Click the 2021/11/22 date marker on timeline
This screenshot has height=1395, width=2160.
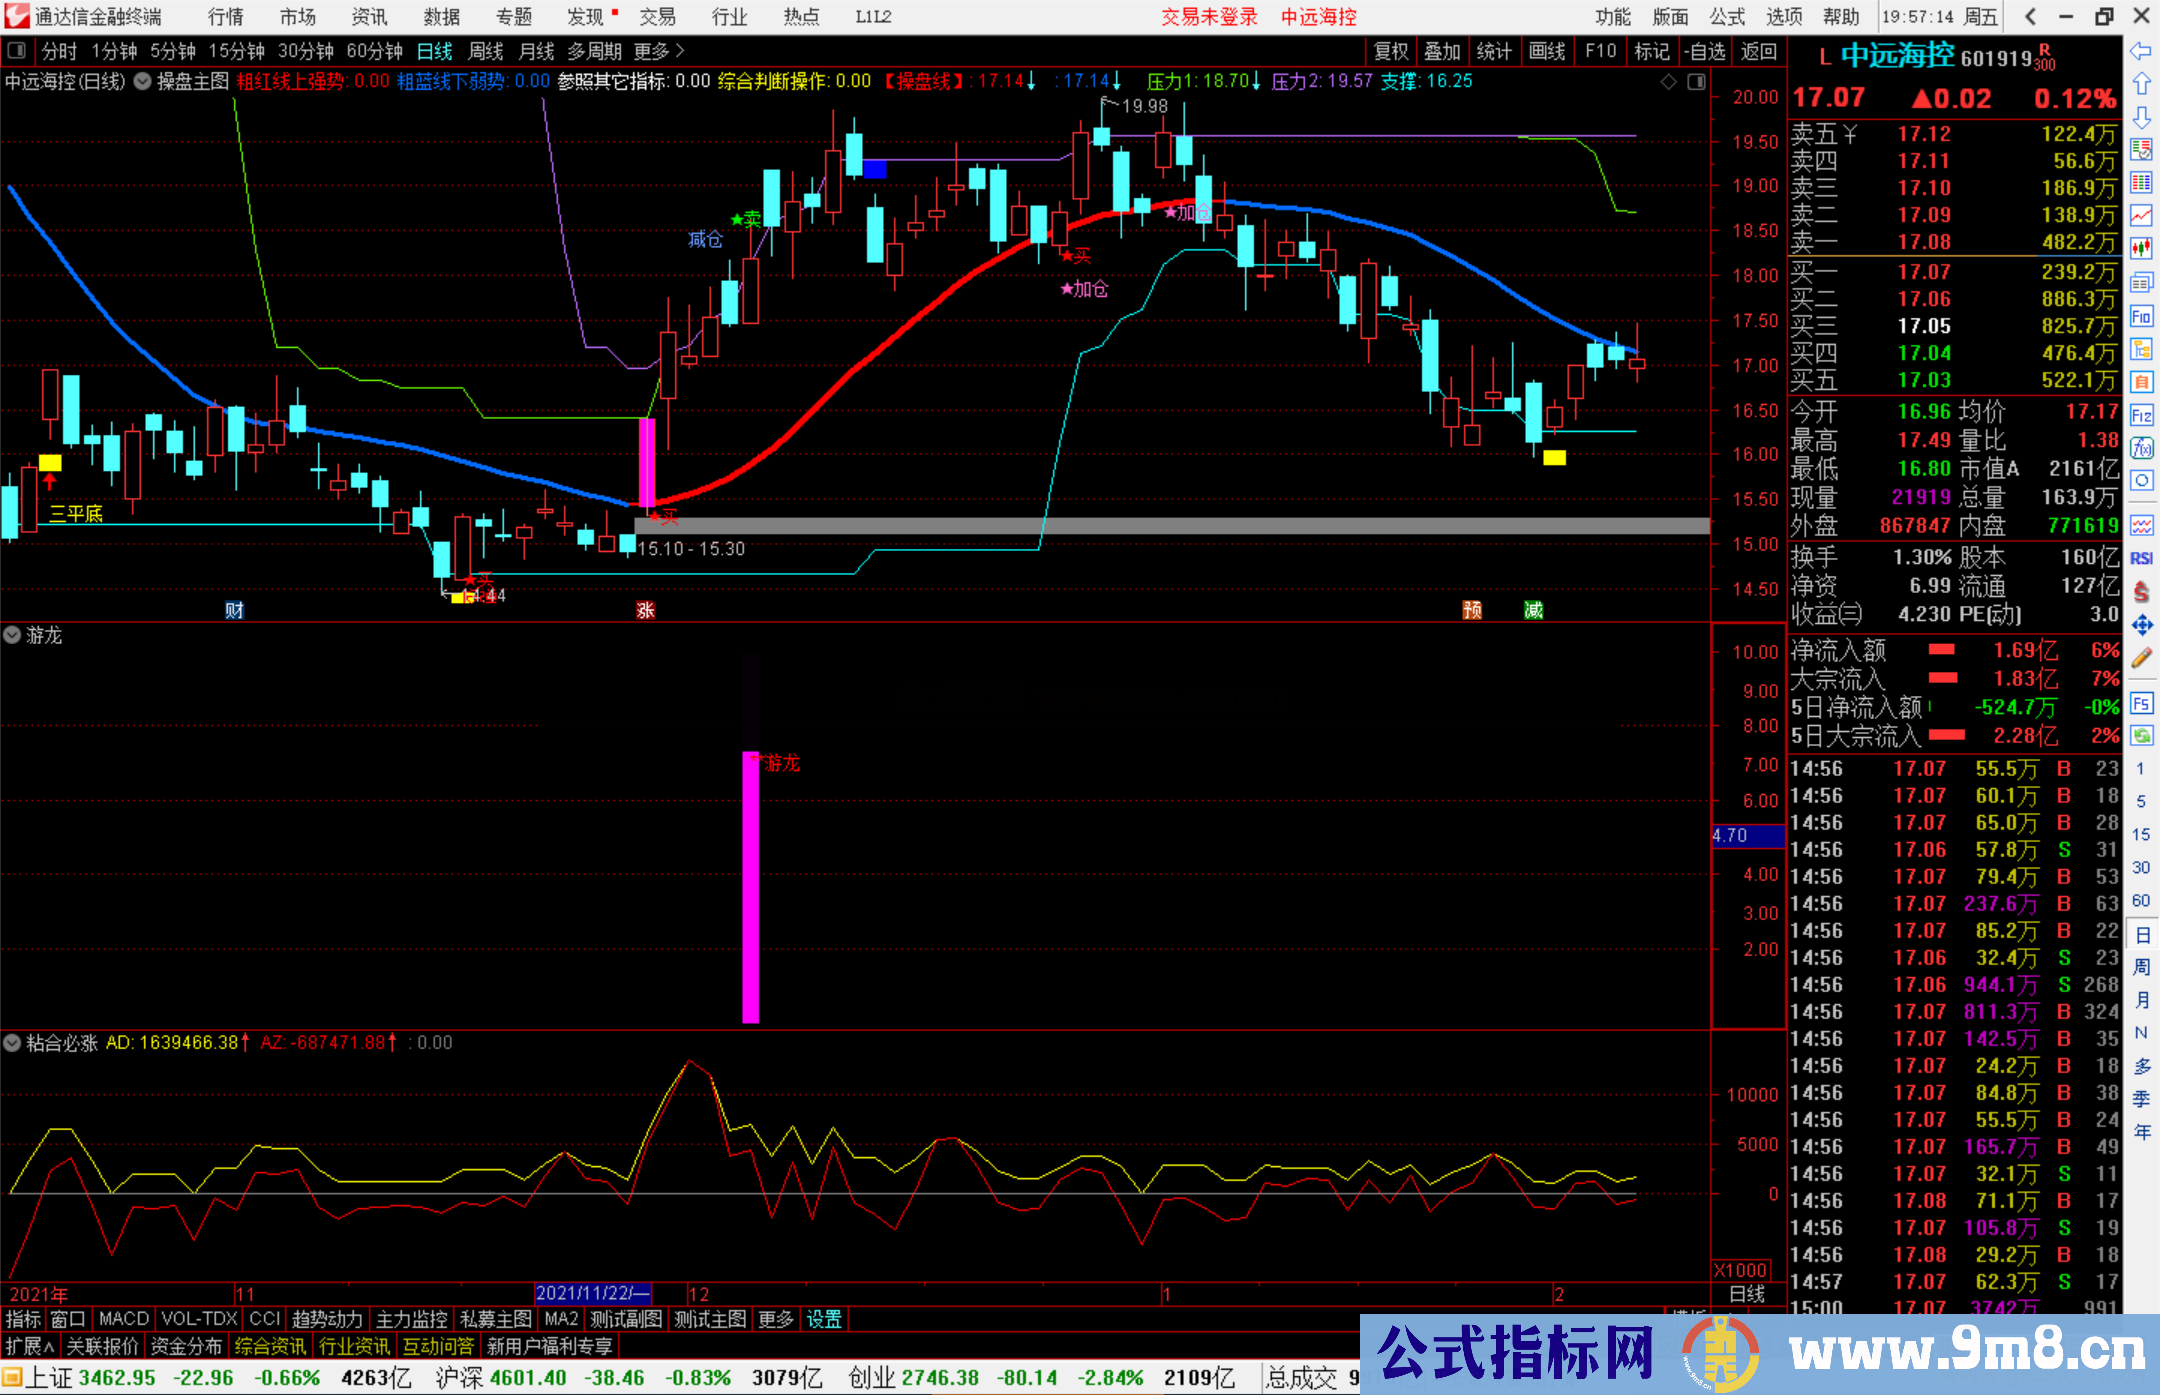coord(592,1293)
